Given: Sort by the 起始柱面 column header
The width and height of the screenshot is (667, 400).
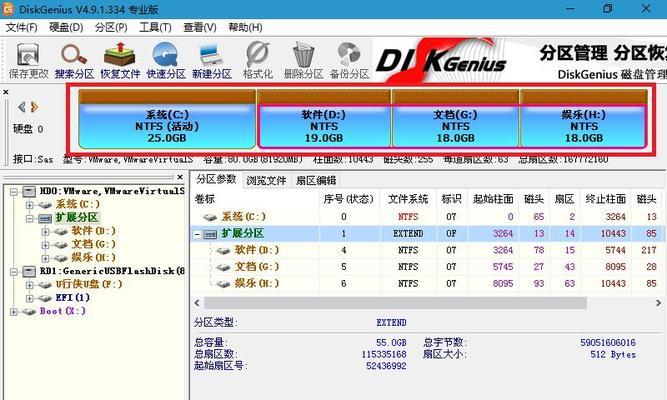Looking at the screenshot, I should click(493, 199).
